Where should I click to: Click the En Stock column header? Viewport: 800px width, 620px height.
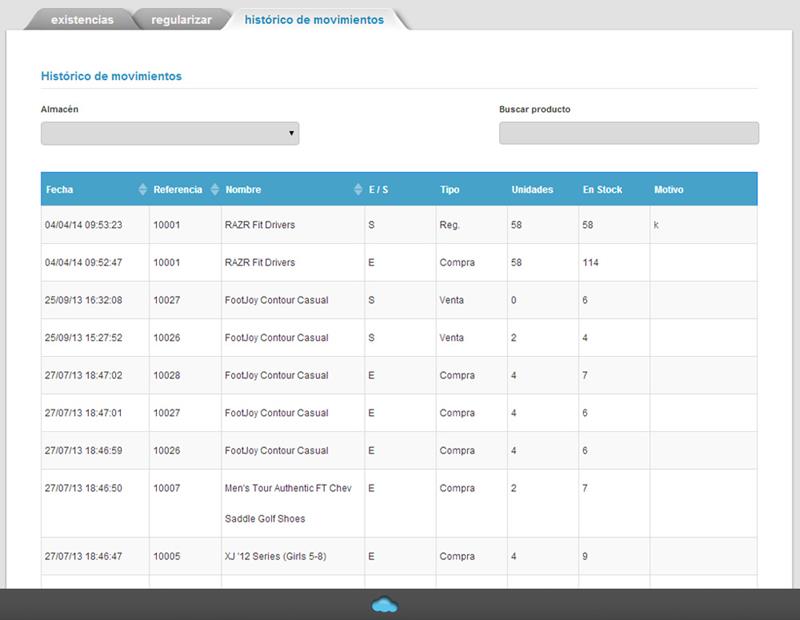point(602,190)
